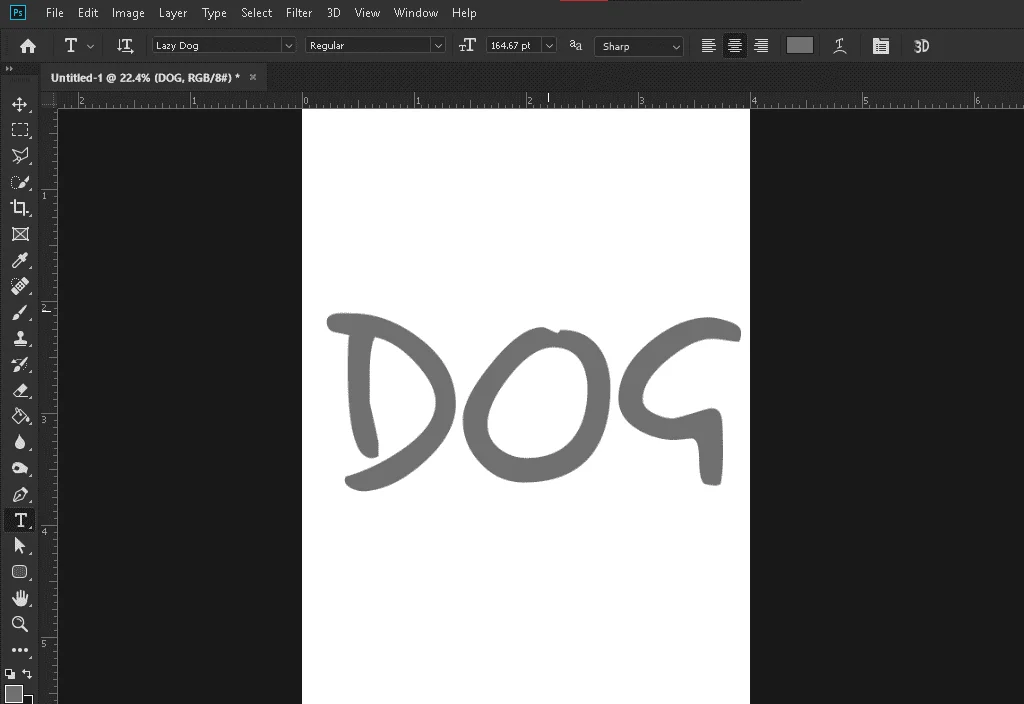Click the text color swatch in options bar
1024x704 pixels.
(x=799, y=45)
